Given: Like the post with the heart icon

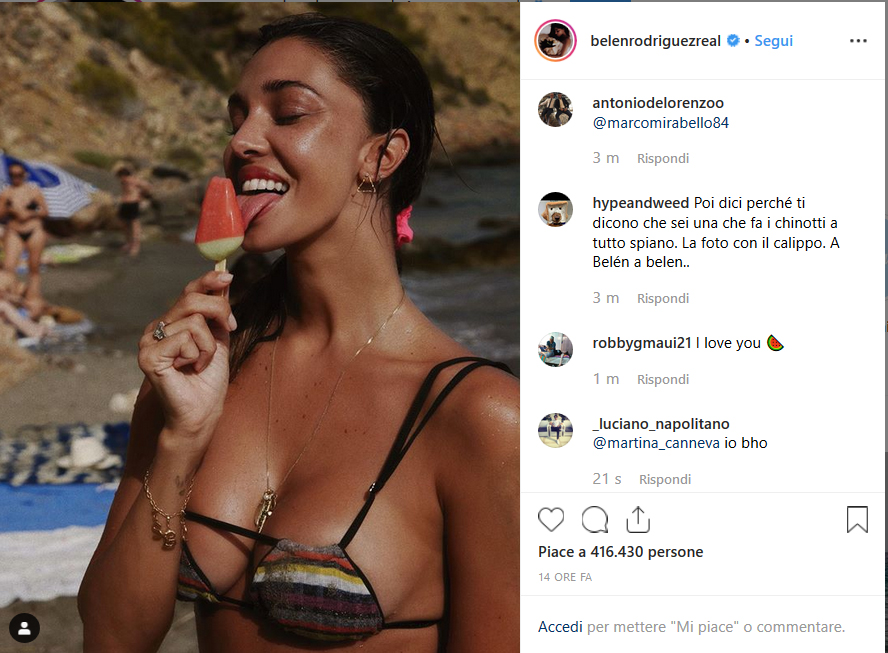Looking at the screenshot, I should click(551, 519).
